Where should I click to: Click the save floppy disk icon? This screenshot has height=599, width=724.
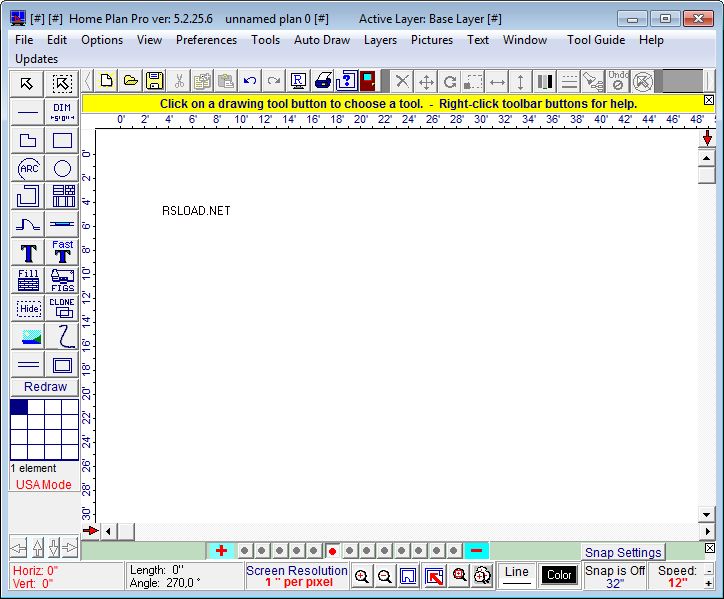tap(155, 82)
